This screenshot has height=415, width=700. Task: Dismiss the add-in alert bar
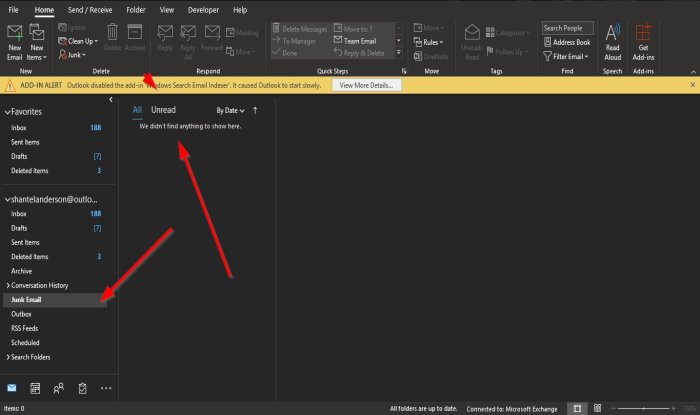[692, 85]
